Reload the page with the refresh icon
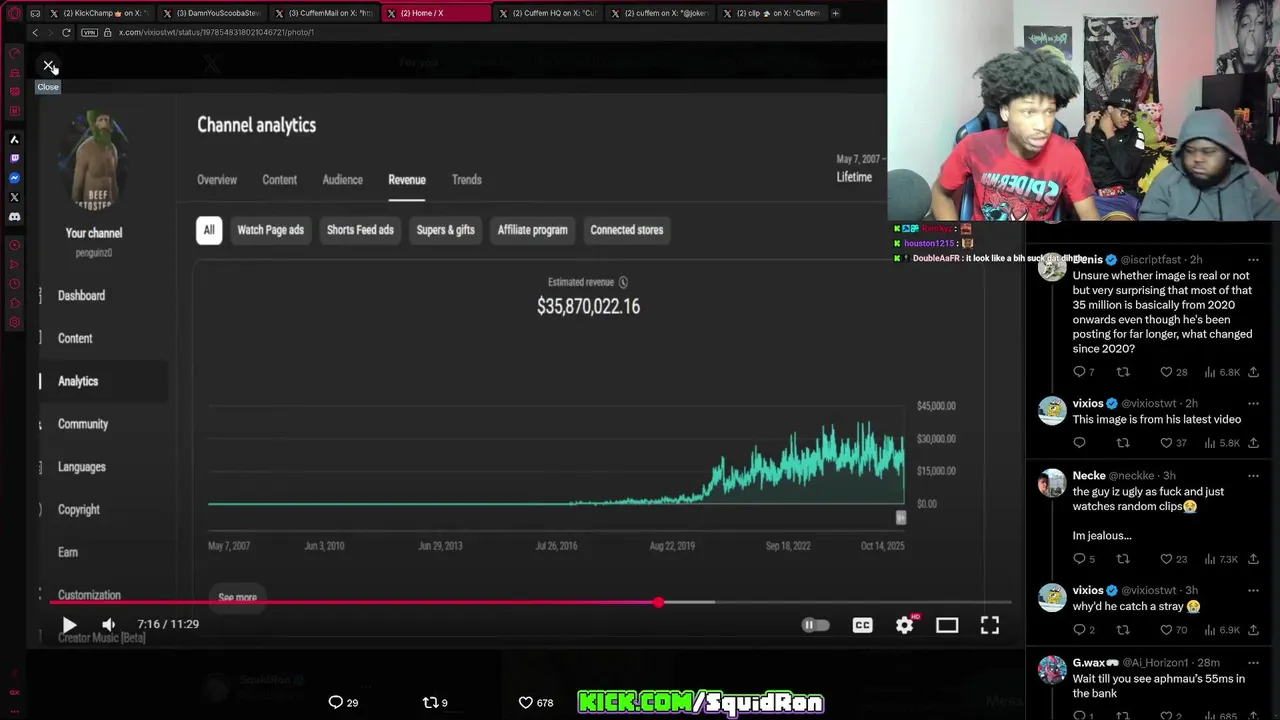The width and height of the screenshot is (1280, 720). click(x=66, y=32)
